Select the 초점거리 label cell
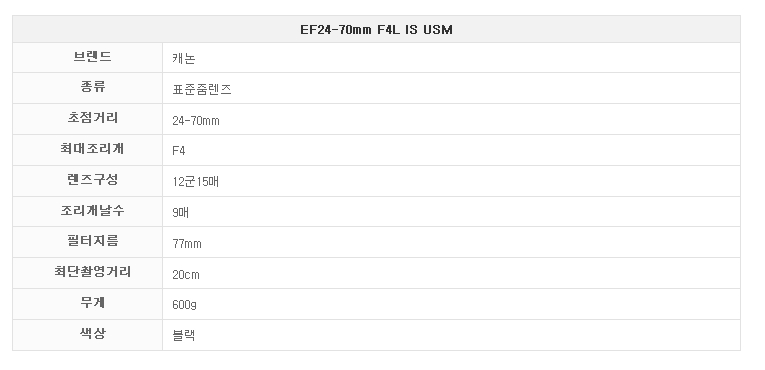The height and width of the screenshot is (370, 765). point(87,119)
